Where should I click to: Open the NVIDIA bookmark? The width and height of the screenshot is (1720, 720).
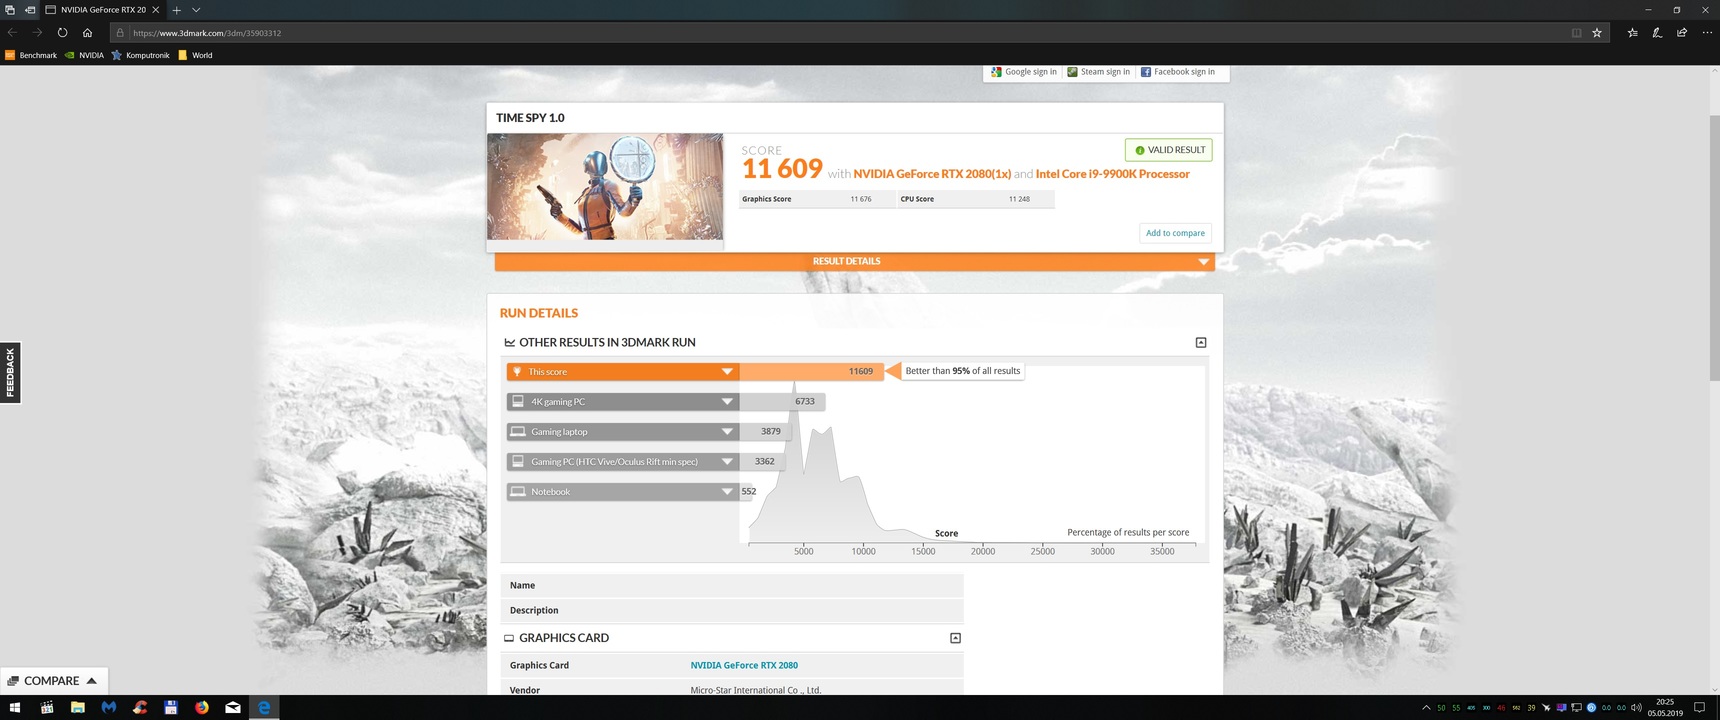(x=84, y=55)
